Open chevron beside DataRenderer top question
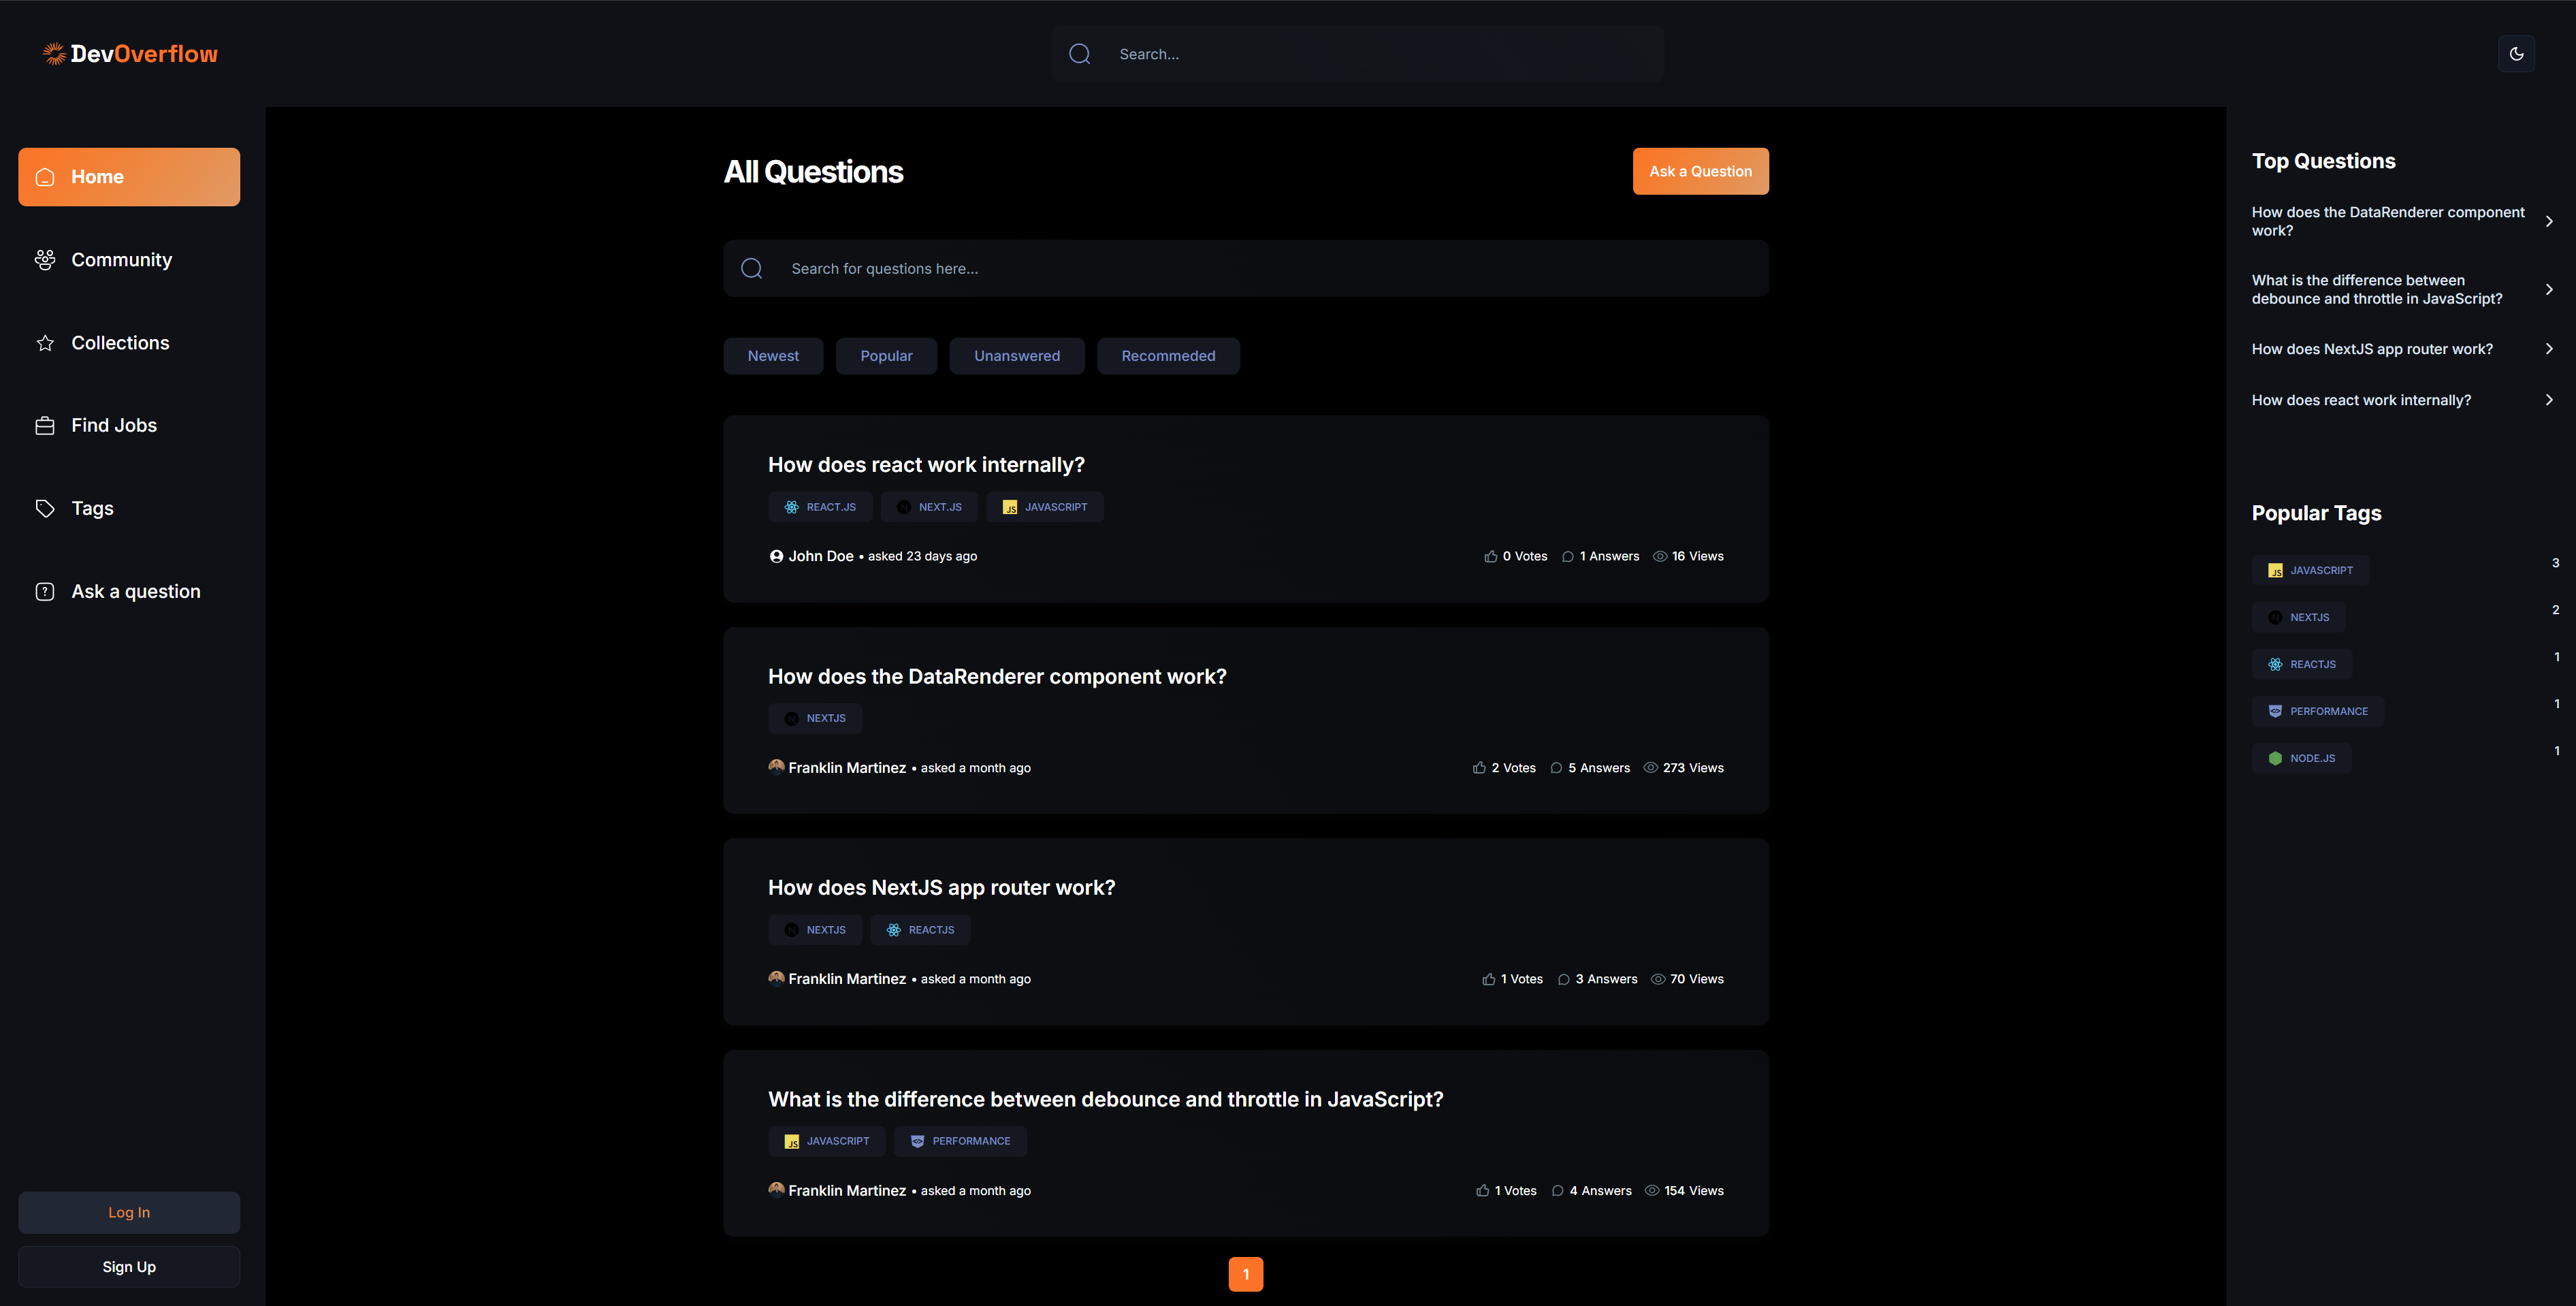The image size is (2576, 1306). [2549, 221]
